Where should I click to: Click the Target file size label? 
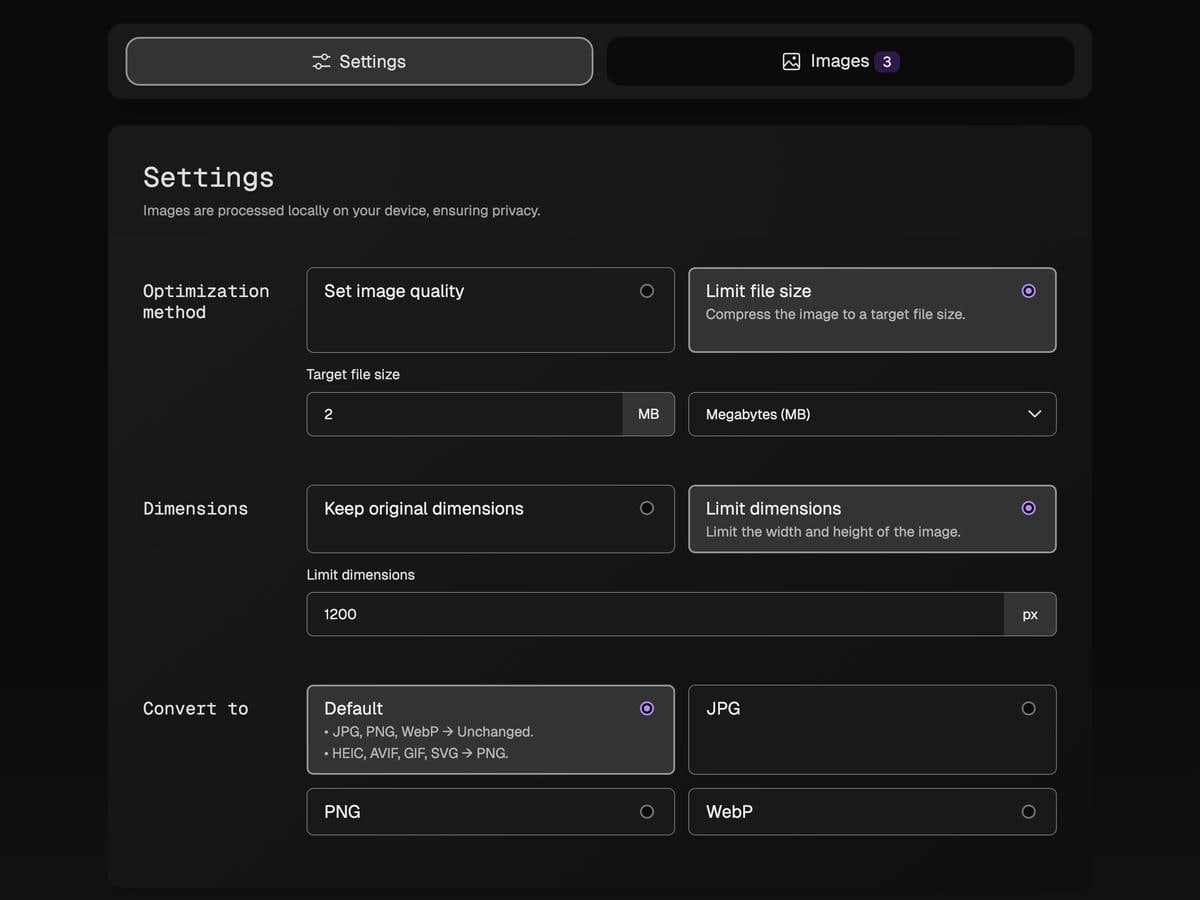tap(353, 374)
